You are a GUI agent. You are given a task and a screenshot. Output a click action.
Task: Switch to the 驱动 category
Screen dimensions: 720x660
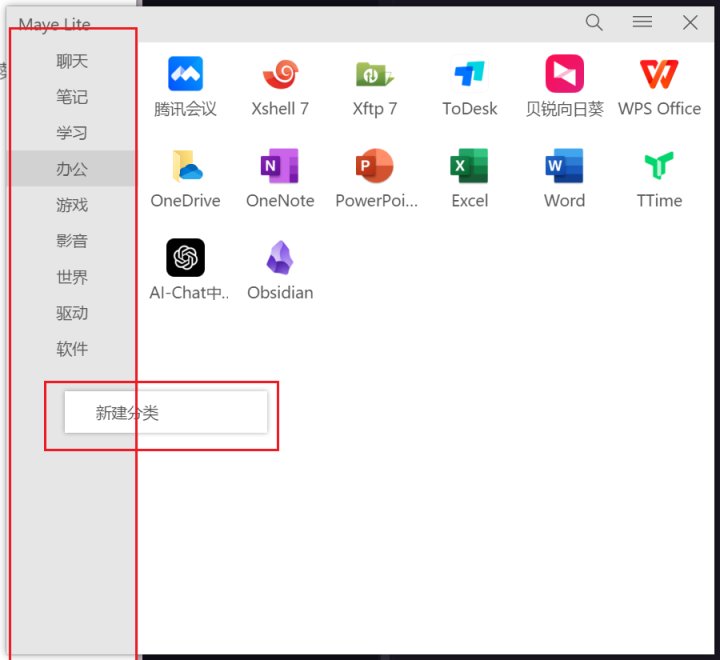(x=72, y=313)
